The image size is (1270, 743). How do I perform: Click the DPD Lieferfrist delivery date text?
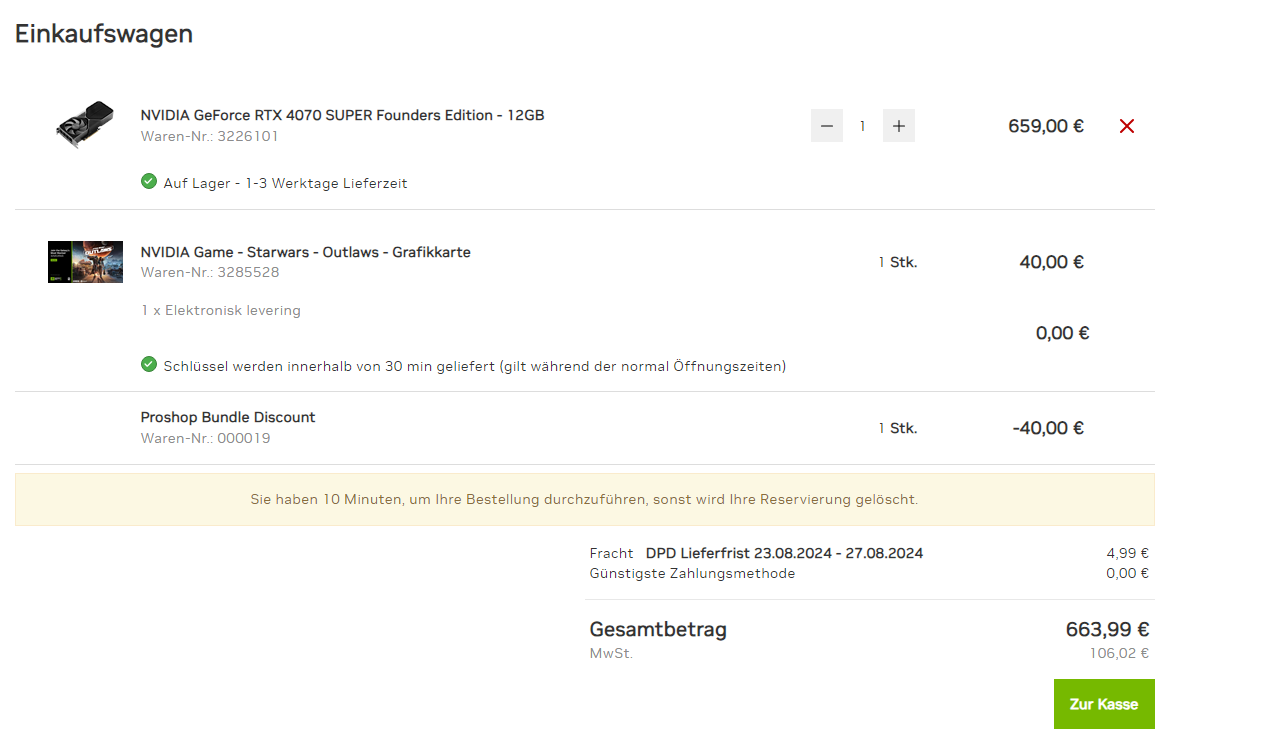click(x=785, y=553)
